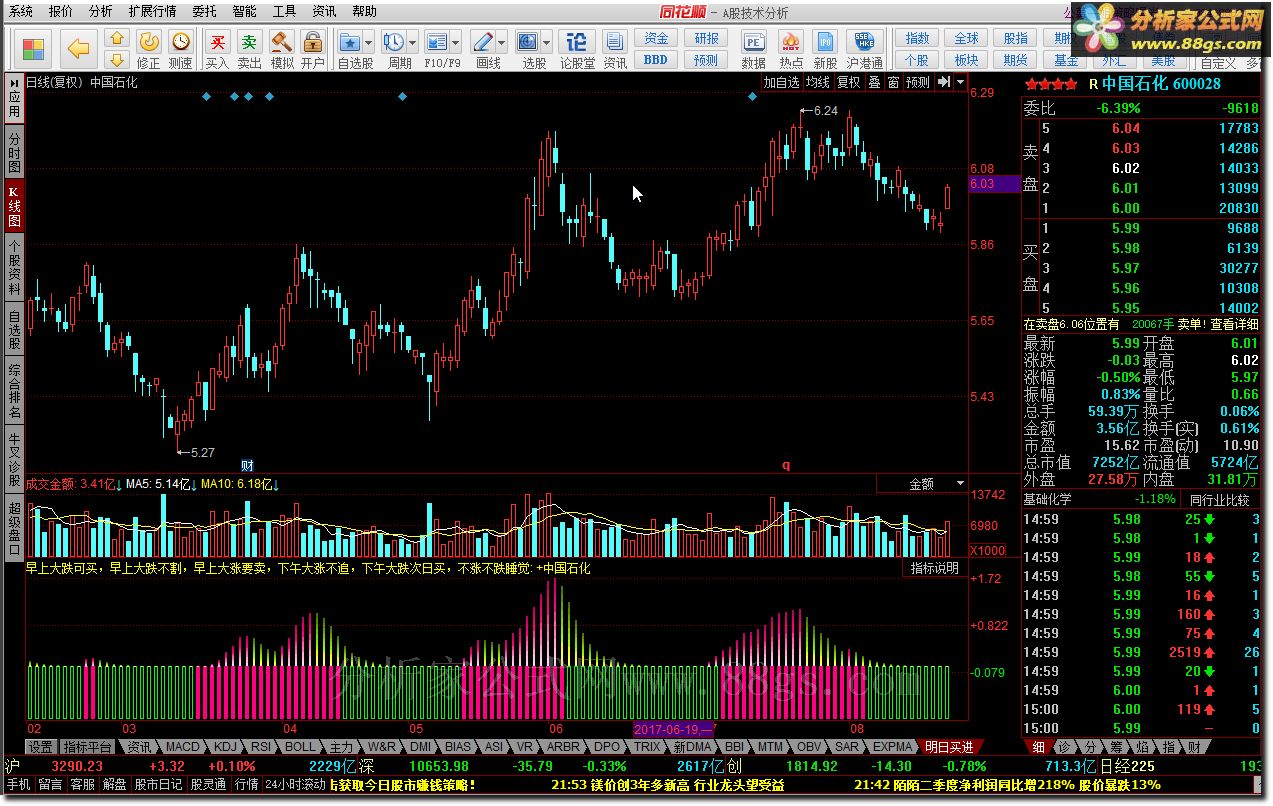Open the 智能 menu
This screenshot has height=806, width=1273.
point(244,12)
